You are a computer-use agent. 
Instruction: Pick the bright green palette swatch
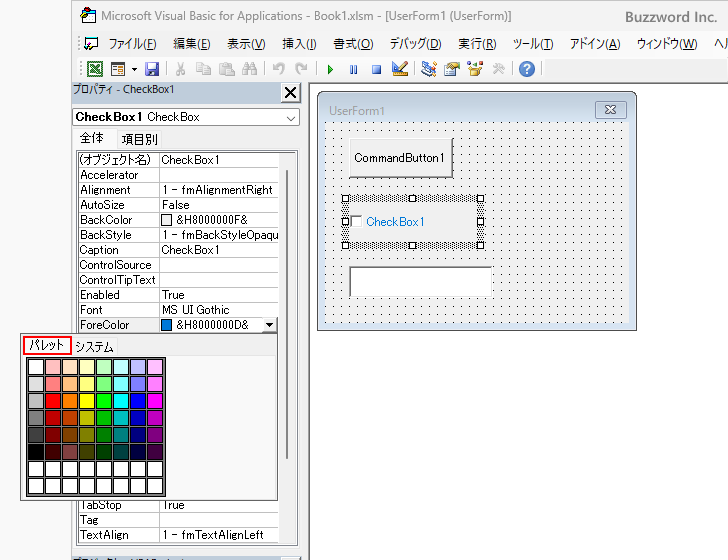[x=104, y=401]
